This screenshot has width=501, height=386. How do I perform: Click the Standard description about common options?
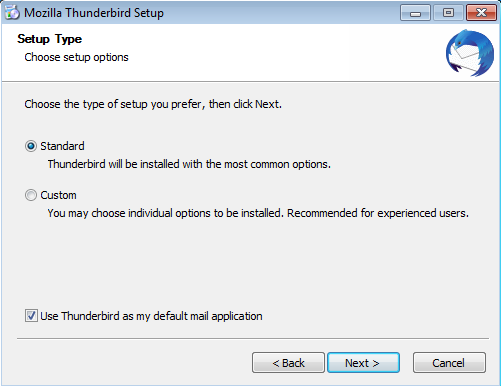point(189,164)
